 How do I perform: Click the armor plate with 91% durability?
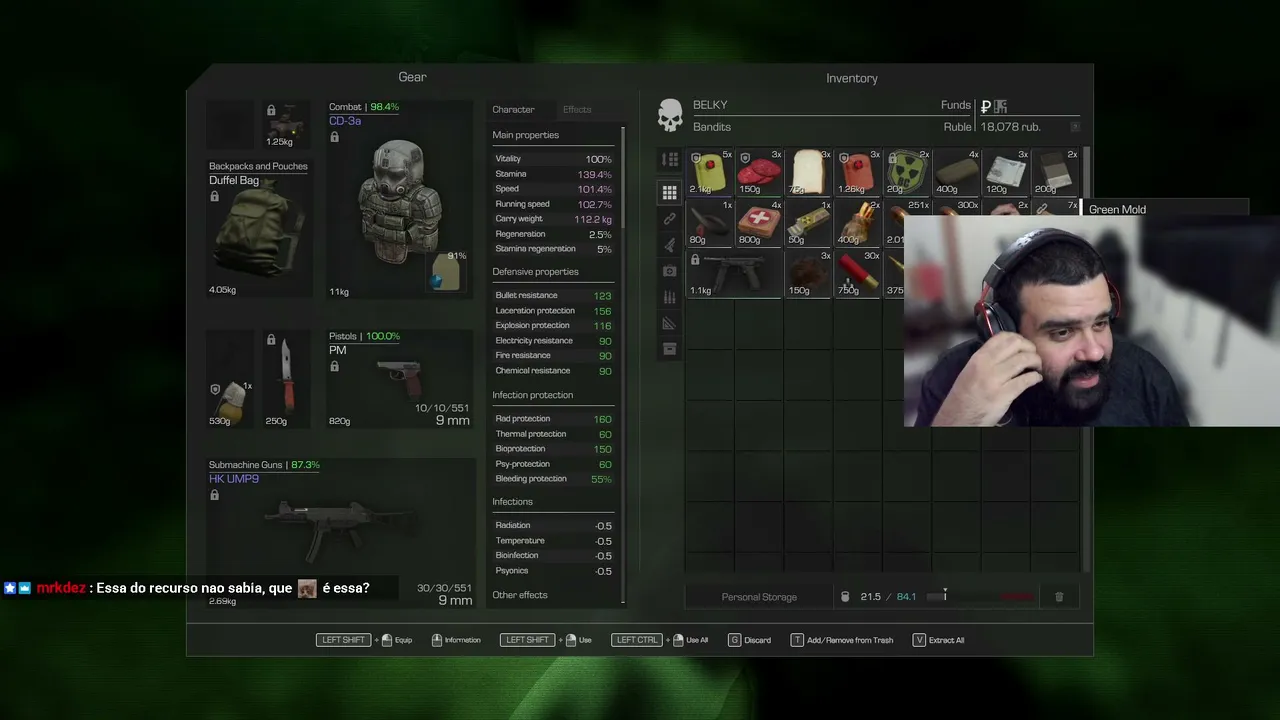(447, 271)
